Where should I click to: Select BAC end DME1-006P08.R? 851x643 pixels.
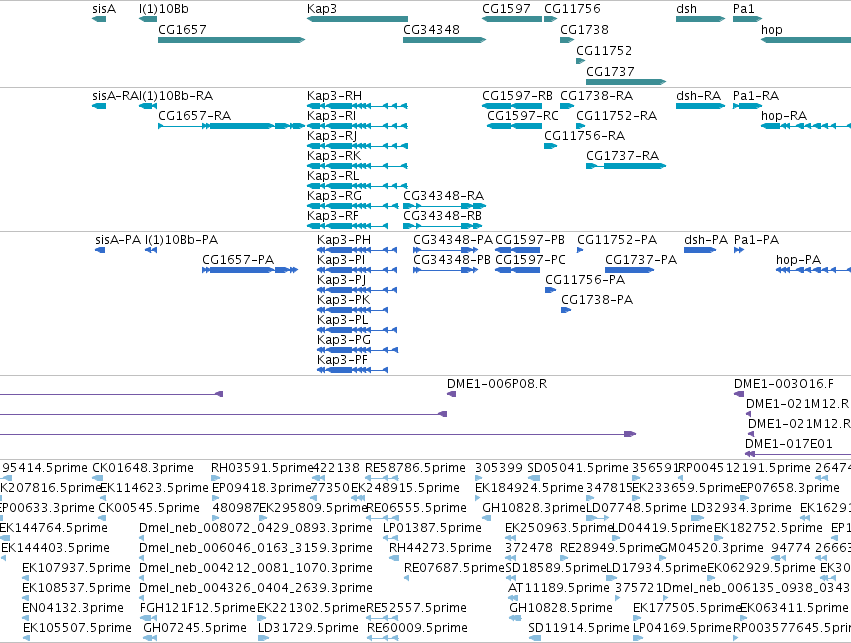(x=452, y=394)
